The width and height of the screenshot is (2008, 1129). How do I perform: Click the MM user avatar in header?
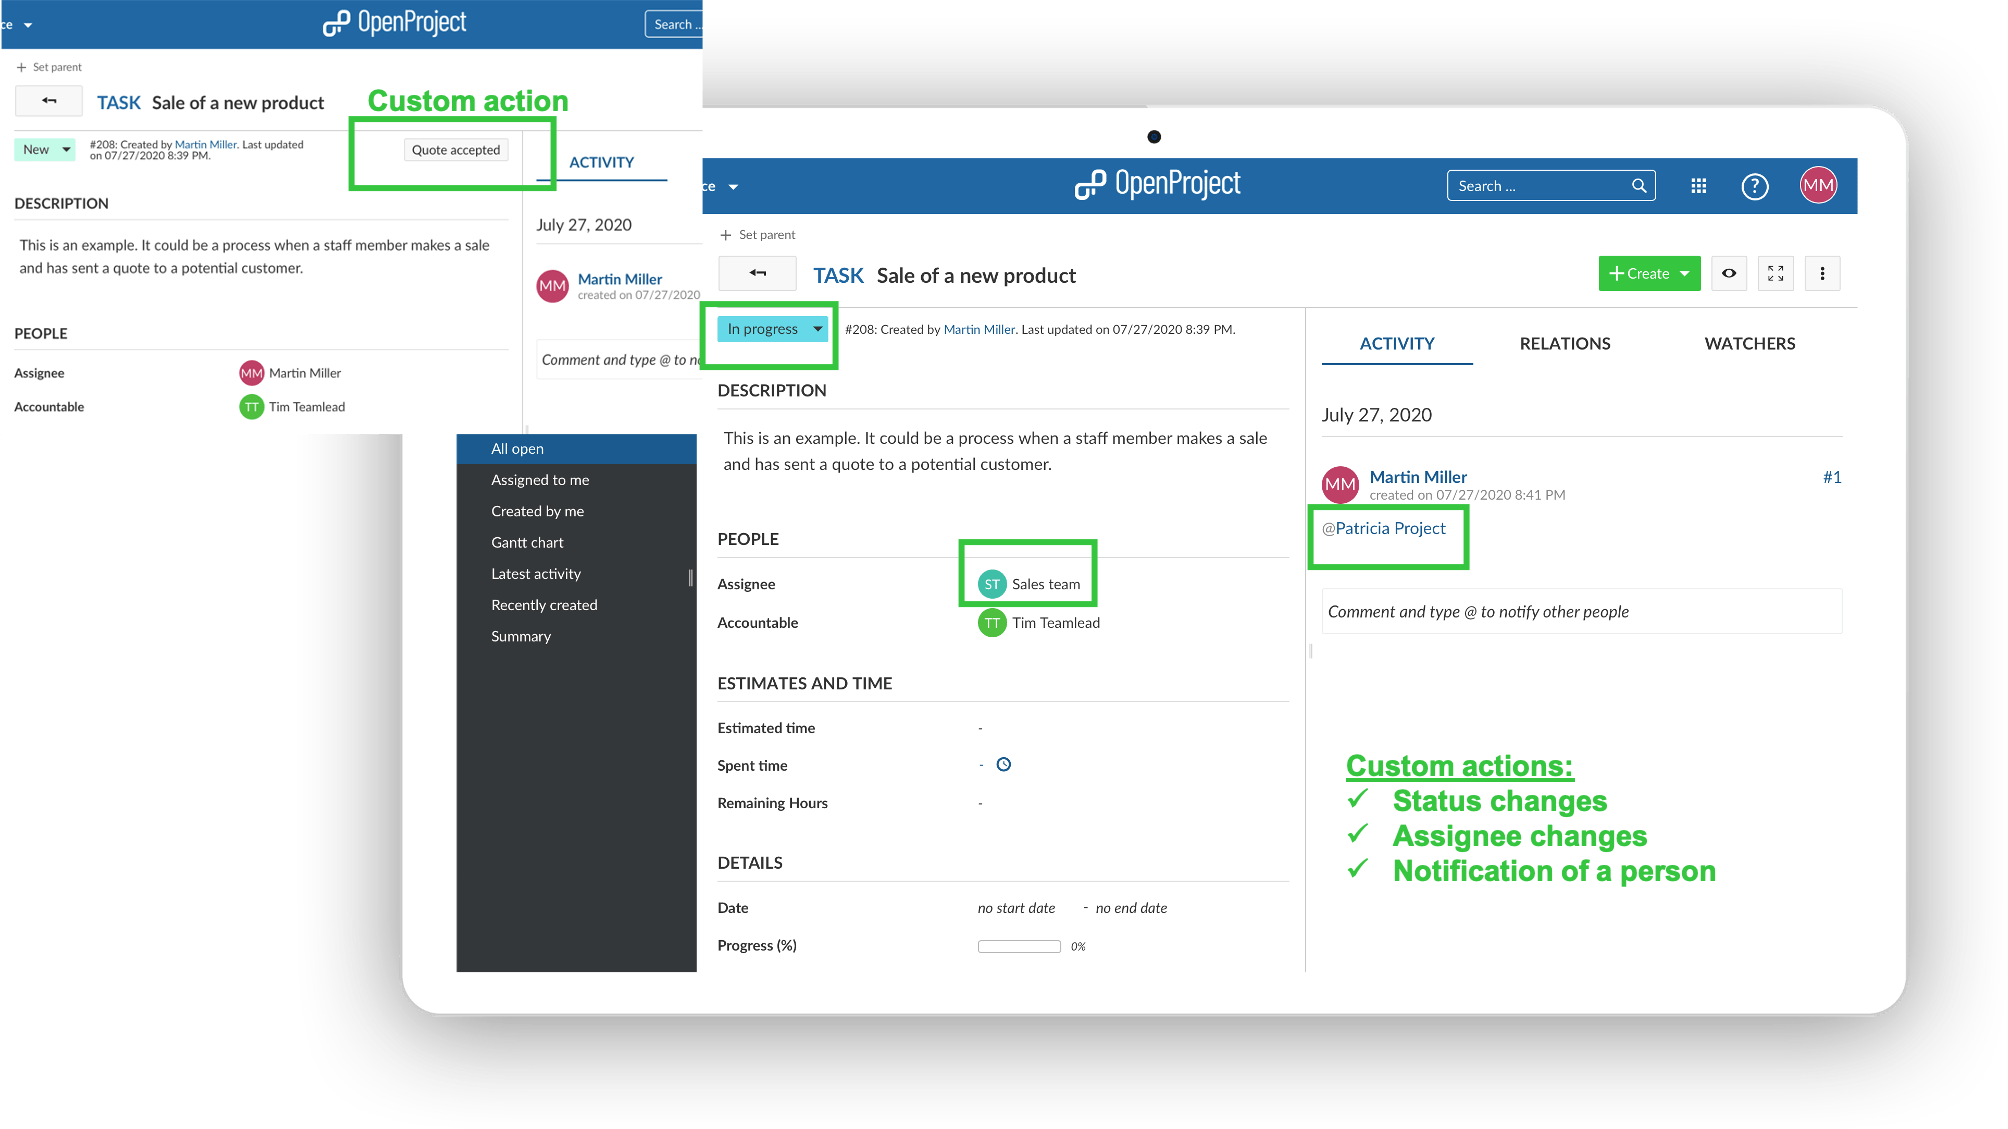pos(1818,185)
